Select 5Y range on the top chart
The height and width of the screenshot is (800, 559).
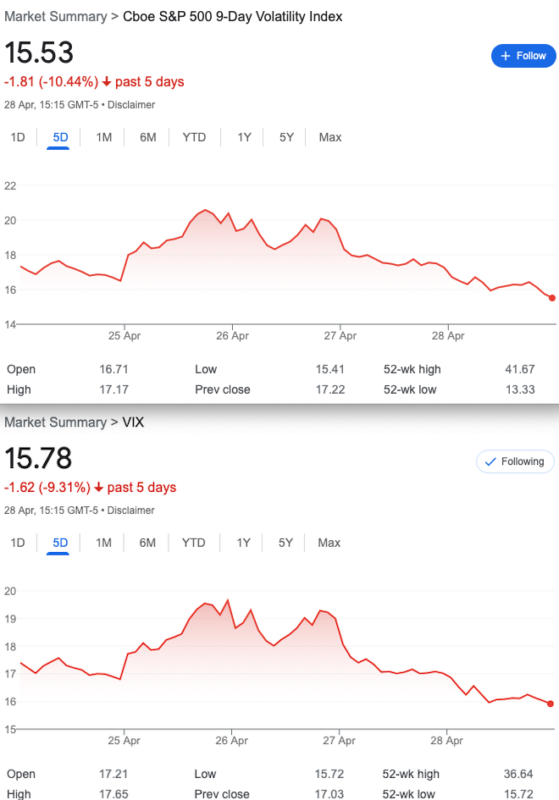click(287, 137)
